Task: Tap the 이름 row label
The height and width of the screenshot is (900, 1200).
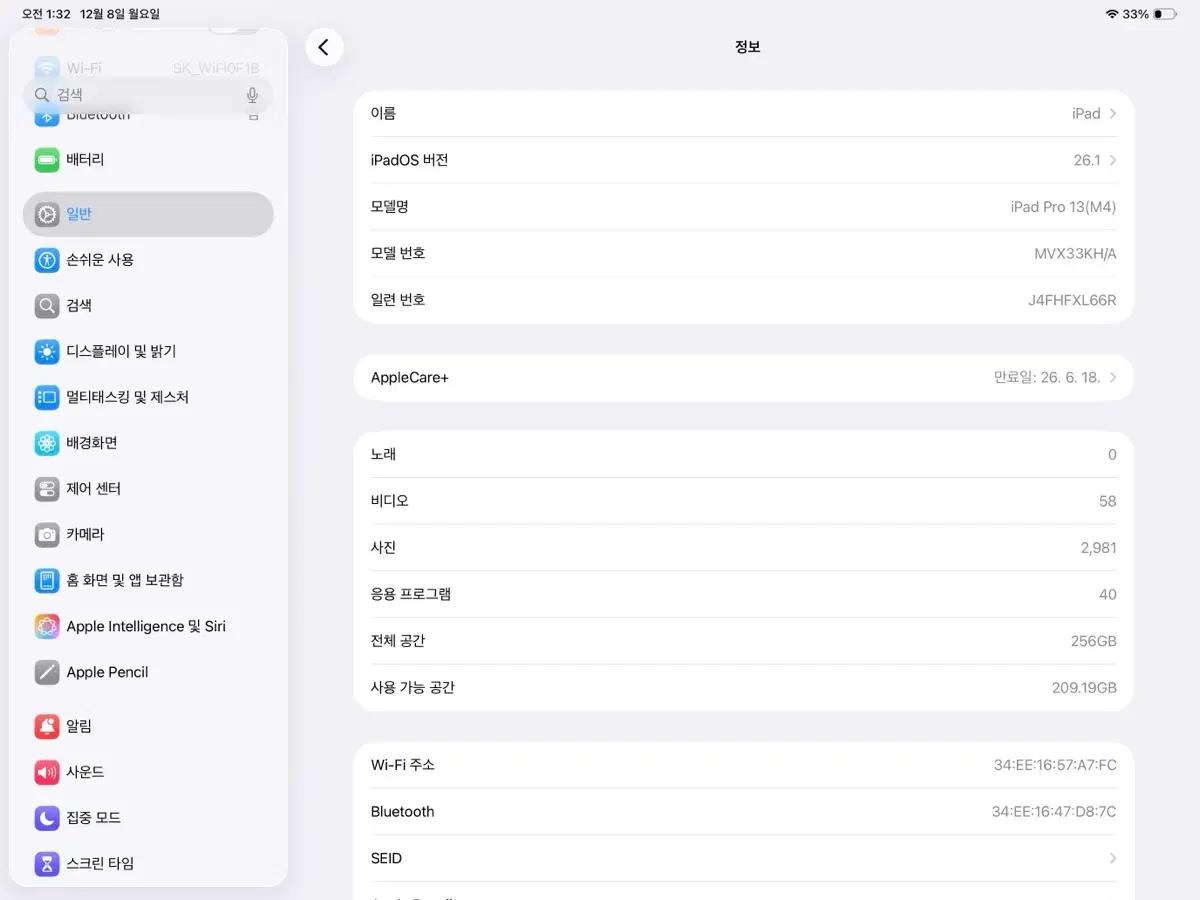Action: click(x=383, y=114)
